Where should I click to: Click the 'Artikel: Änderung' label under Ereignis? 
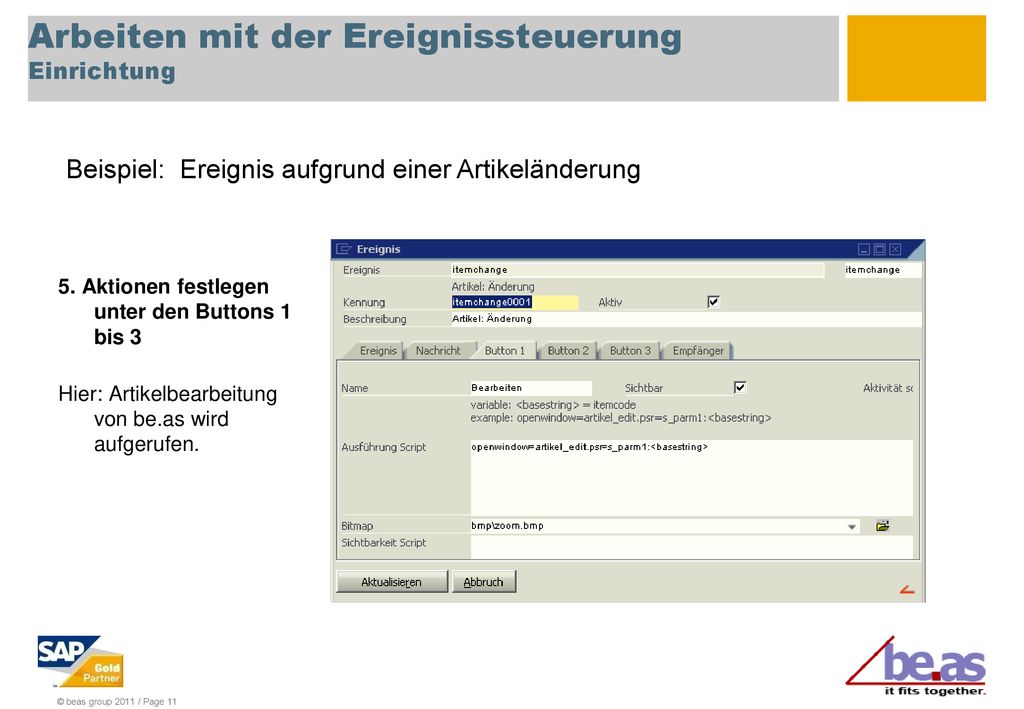[493, 286]
